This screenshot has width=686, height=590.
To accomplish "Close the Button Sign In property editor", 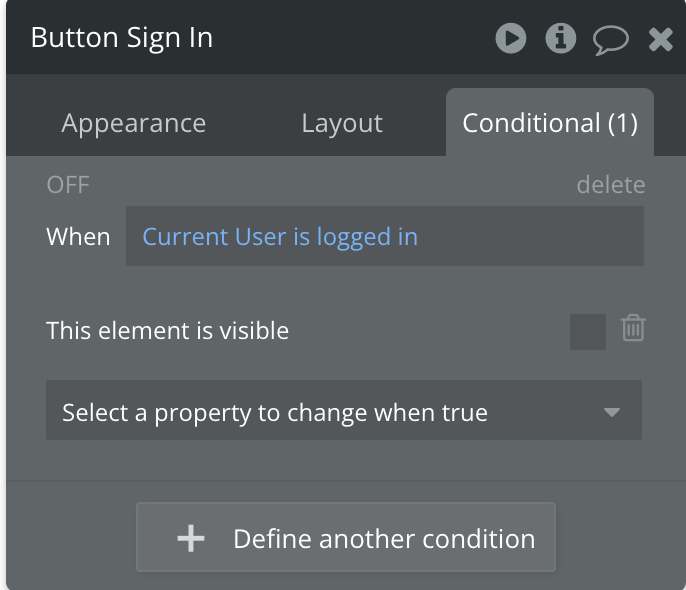I will (x=660, y=39).
